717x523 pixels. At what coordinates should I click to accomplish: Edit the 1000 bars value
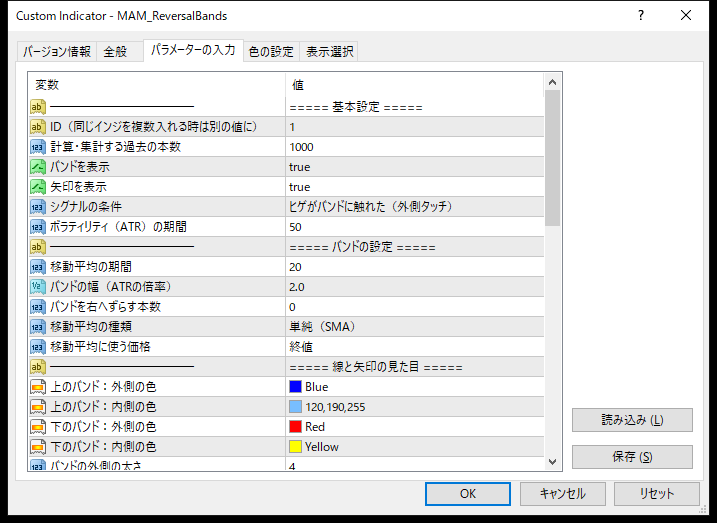(415, 147)
